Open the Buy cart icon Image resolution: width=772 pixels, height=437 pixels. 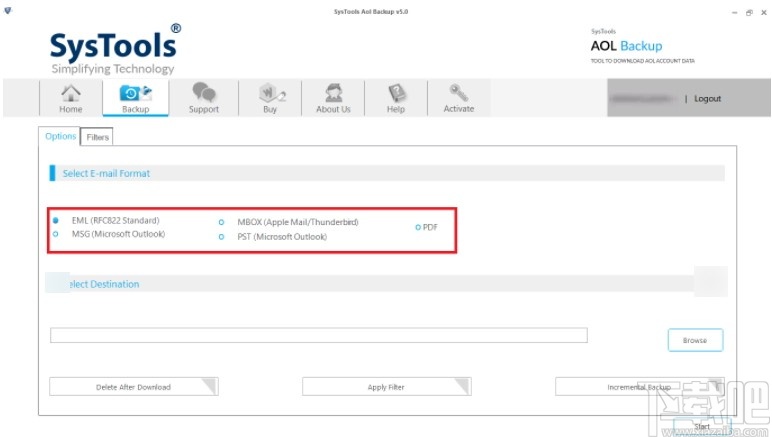270,98
